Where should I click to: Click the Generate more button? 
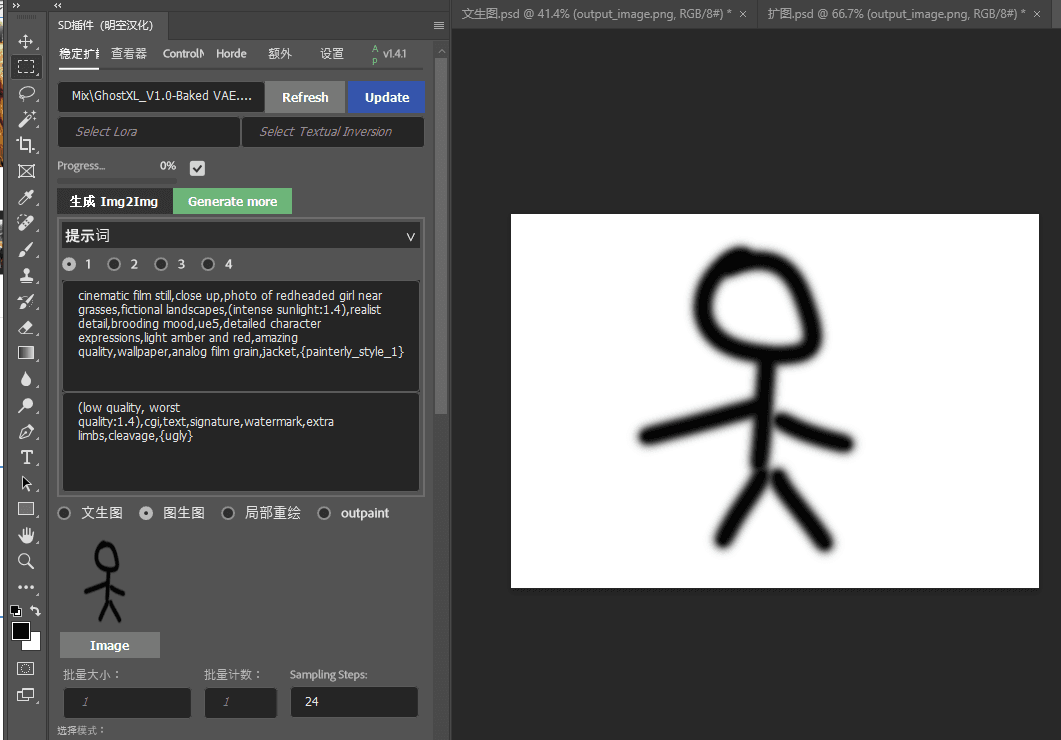click(232, 201)
